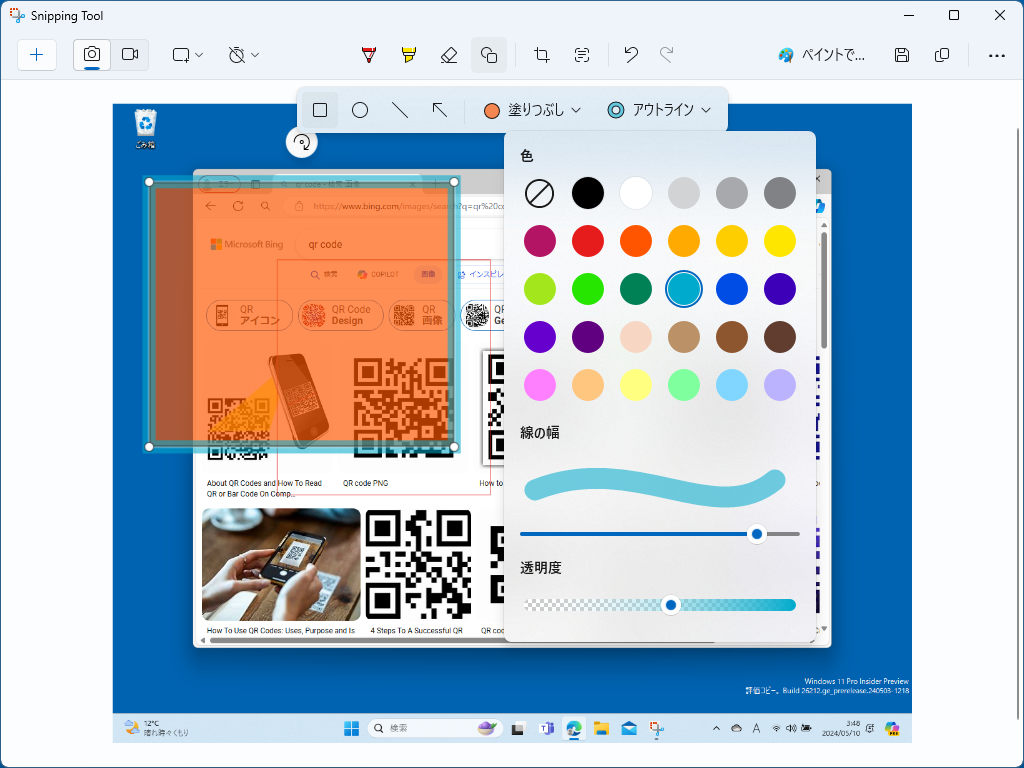Pick the dark brown color swatch

[780, 337]
